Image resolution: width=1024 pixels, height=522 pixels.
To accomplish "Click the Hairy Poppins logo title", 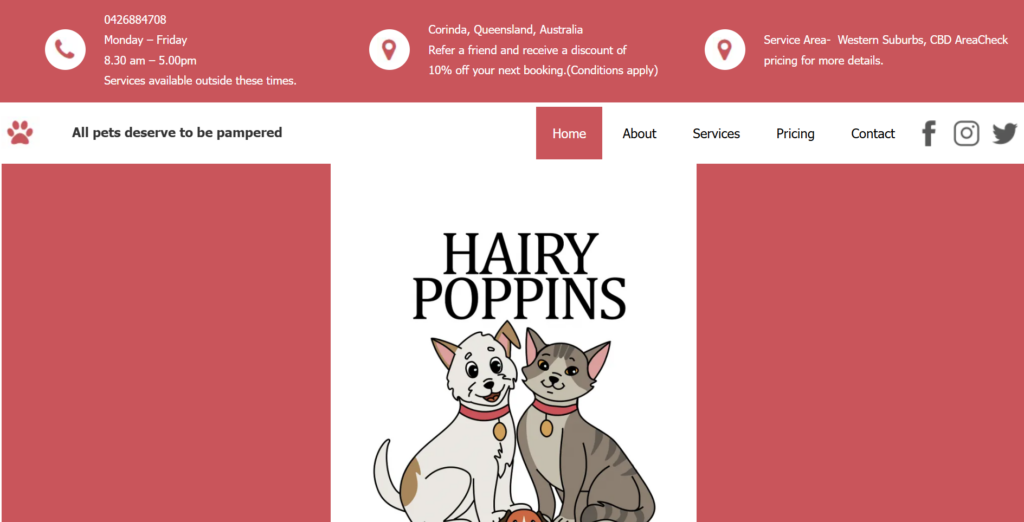I will pos(520,276).
